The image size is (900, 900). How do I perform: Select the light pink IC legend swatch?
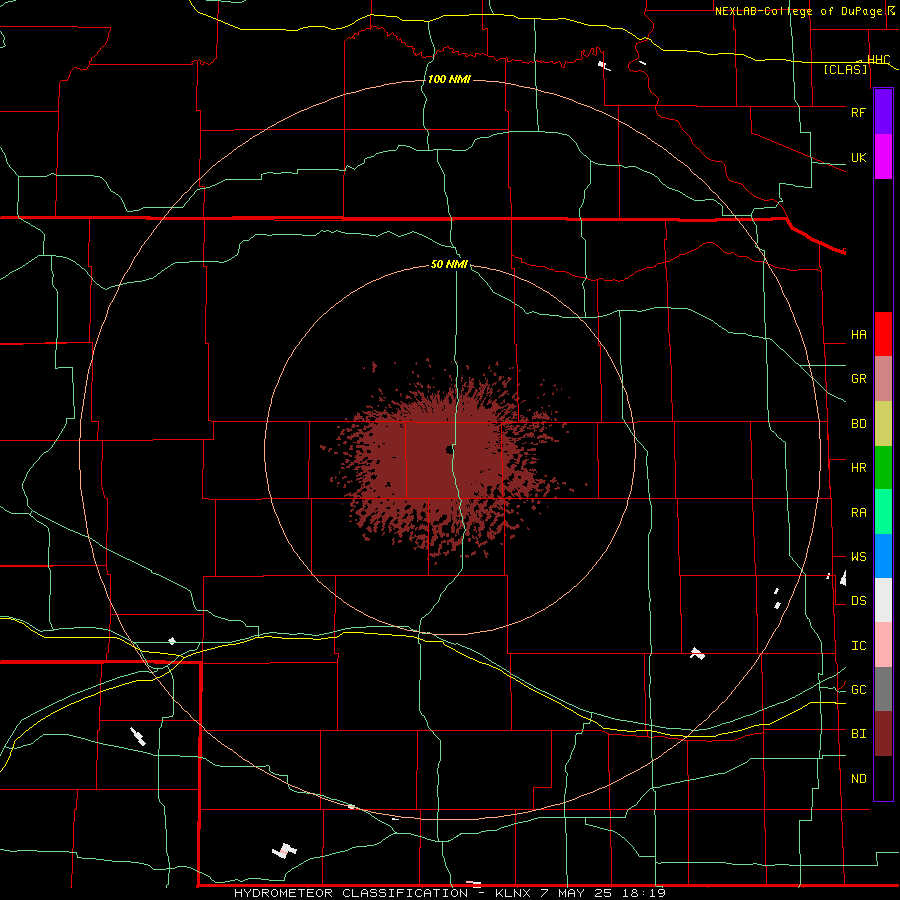883,645
